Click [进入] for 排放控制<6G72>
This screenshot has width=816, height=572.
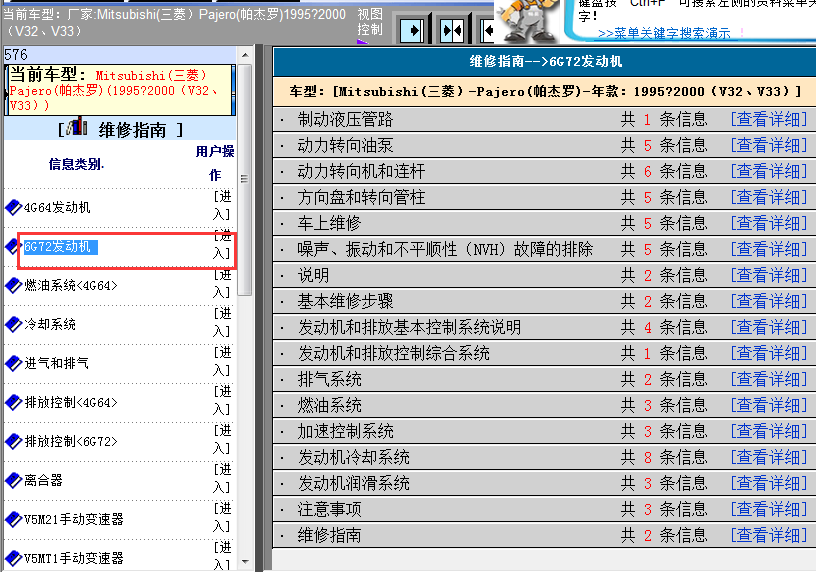(222, 439)
